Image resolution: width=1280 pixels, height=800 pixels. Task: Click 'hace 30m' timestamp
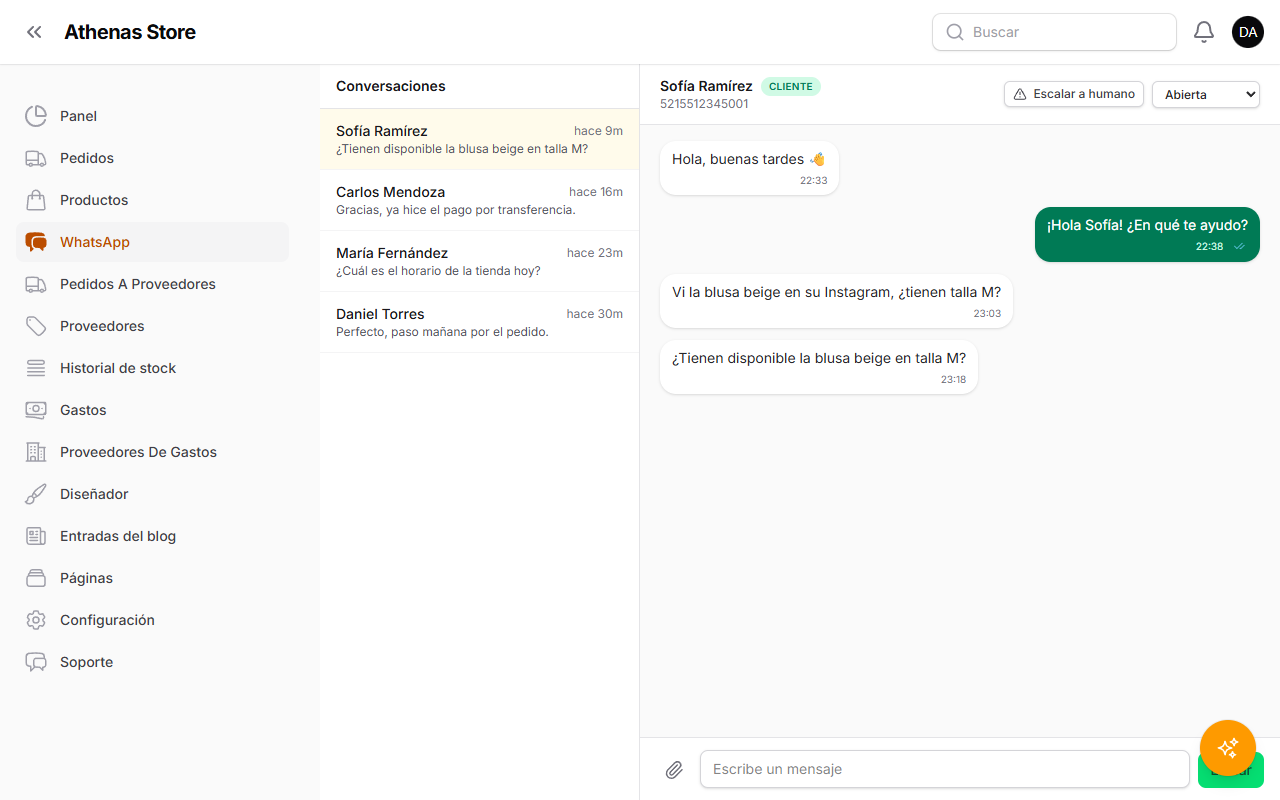click(595, 314)
